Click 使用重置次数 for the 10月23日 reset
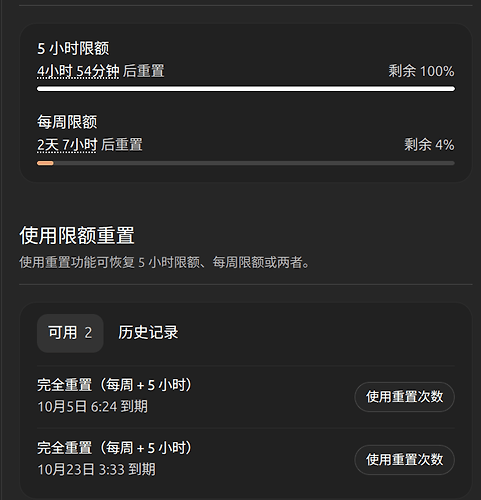Image resolution: width=481 pixels, height=500 pixels. [x=404, y=460]
